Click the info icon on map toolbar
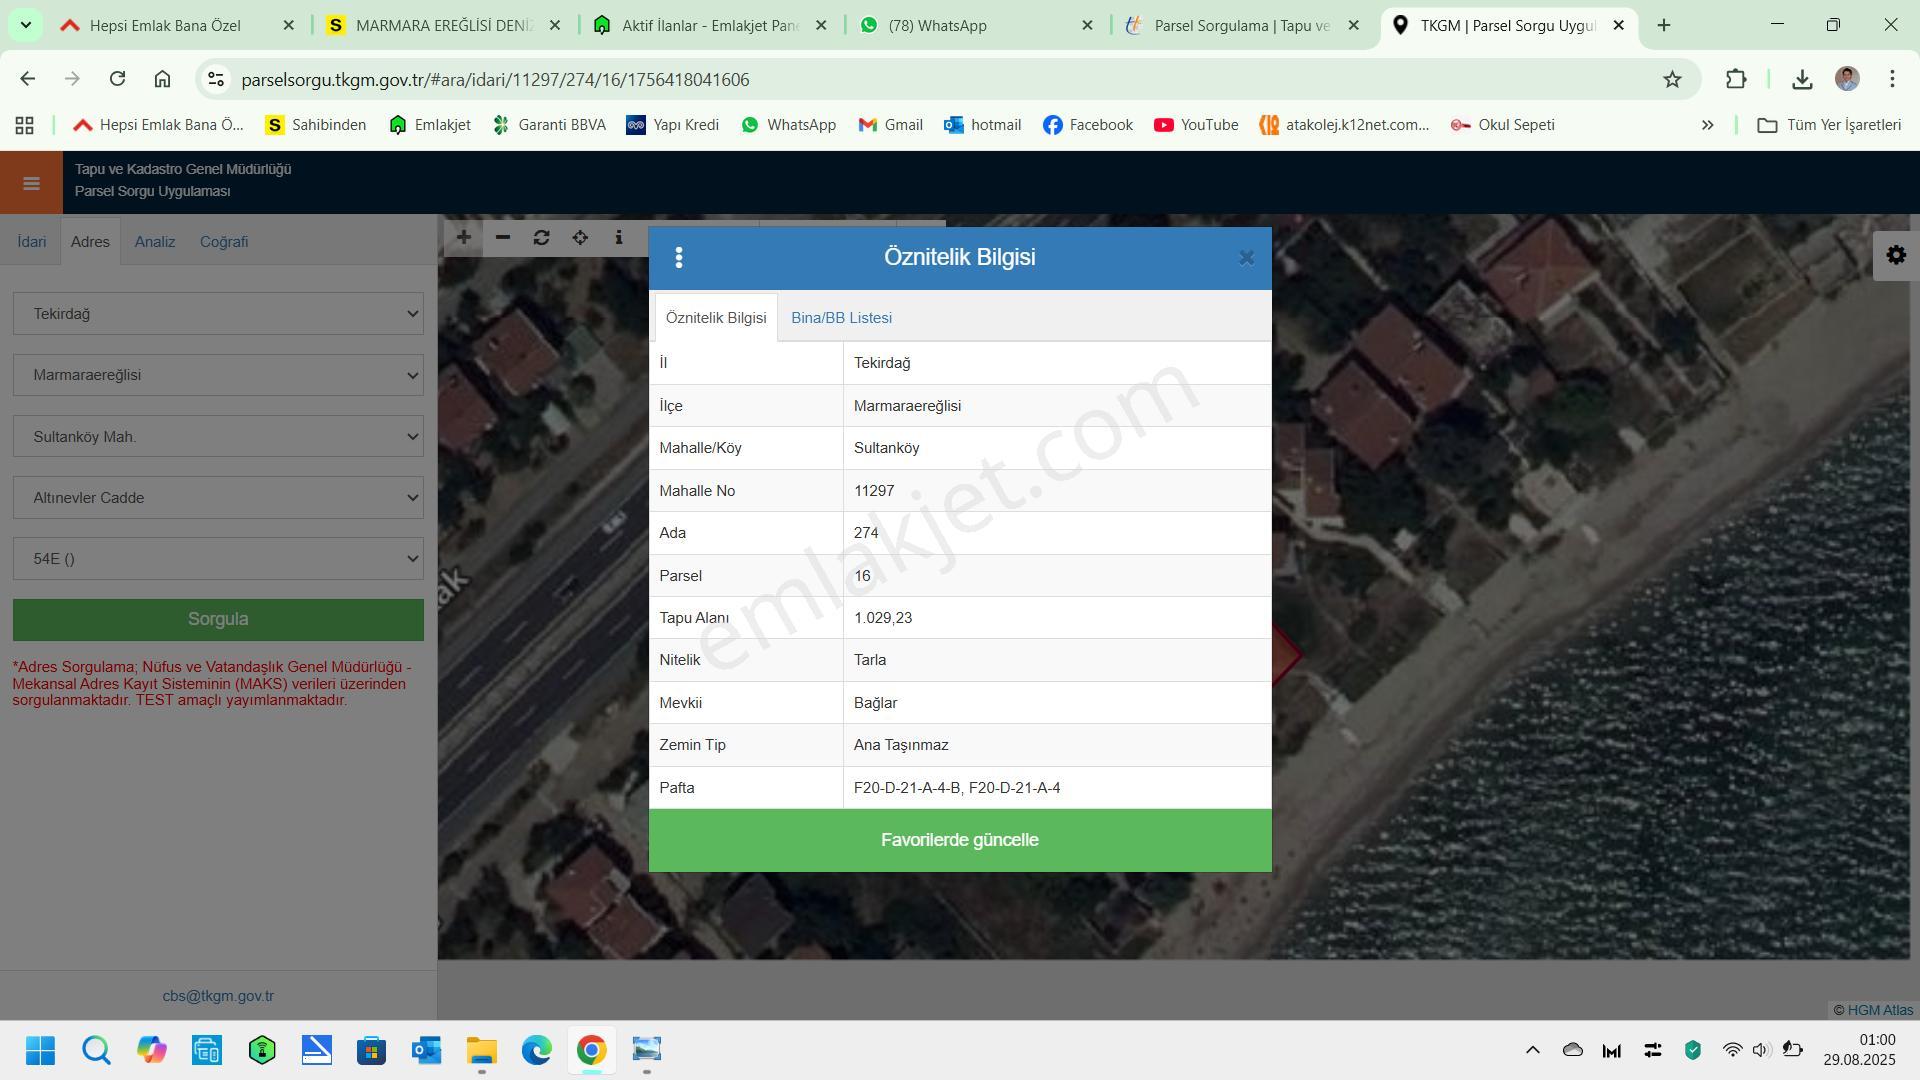Image resolution: width=1920 pixels, height=1080 pixels. pyautogui.click(x=619, y=238)
